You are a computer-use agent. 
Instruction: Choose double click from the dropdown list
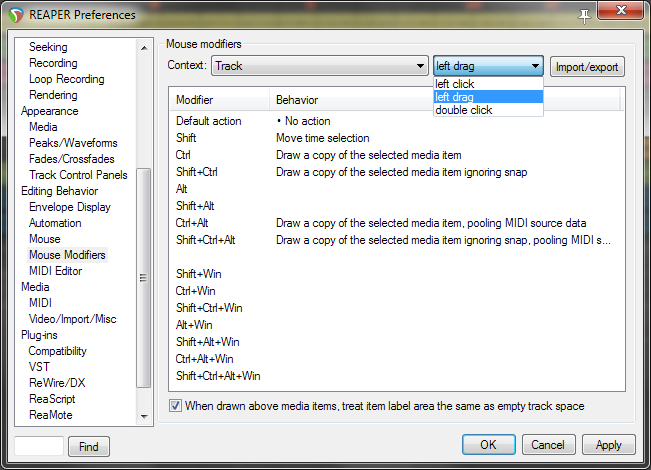488,110
